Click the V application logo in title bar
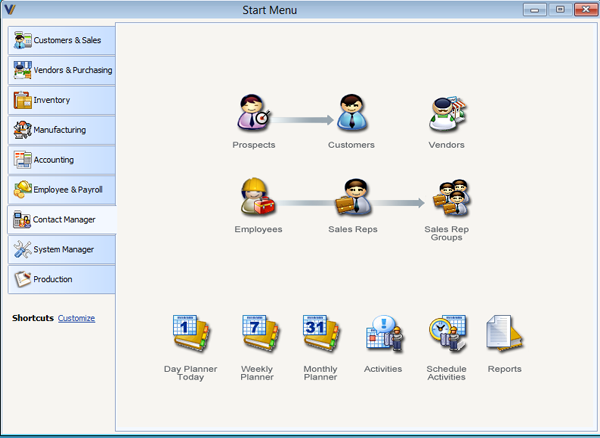 coord(10,9)
